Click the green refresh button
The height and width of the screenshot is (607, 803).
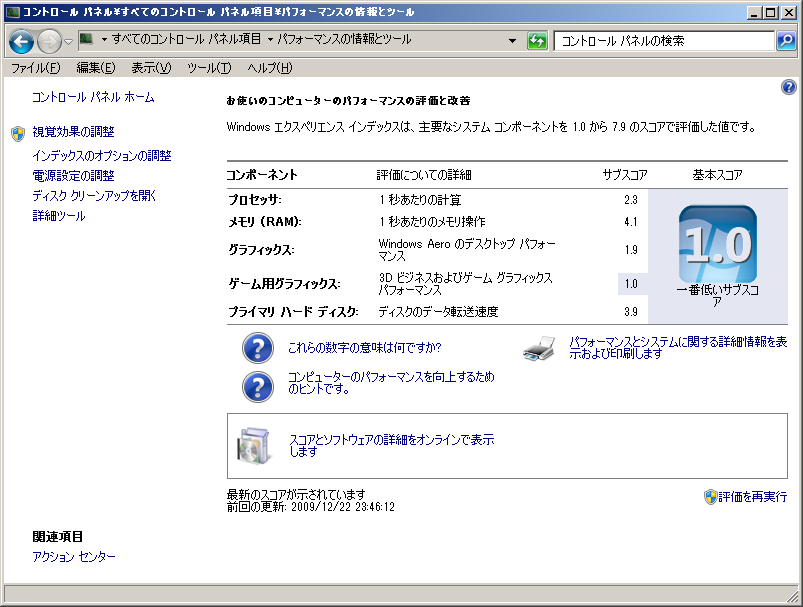pos(537,41)
